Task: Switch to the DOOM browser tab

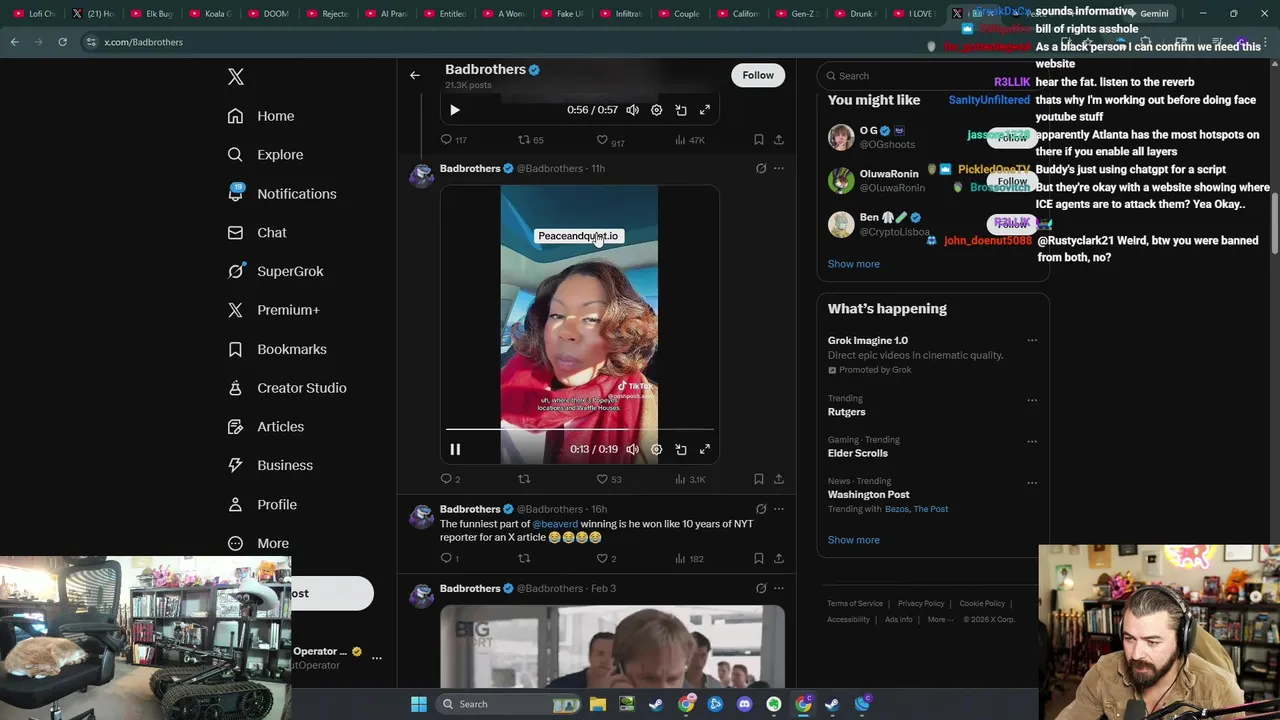Action: [268, 14]
